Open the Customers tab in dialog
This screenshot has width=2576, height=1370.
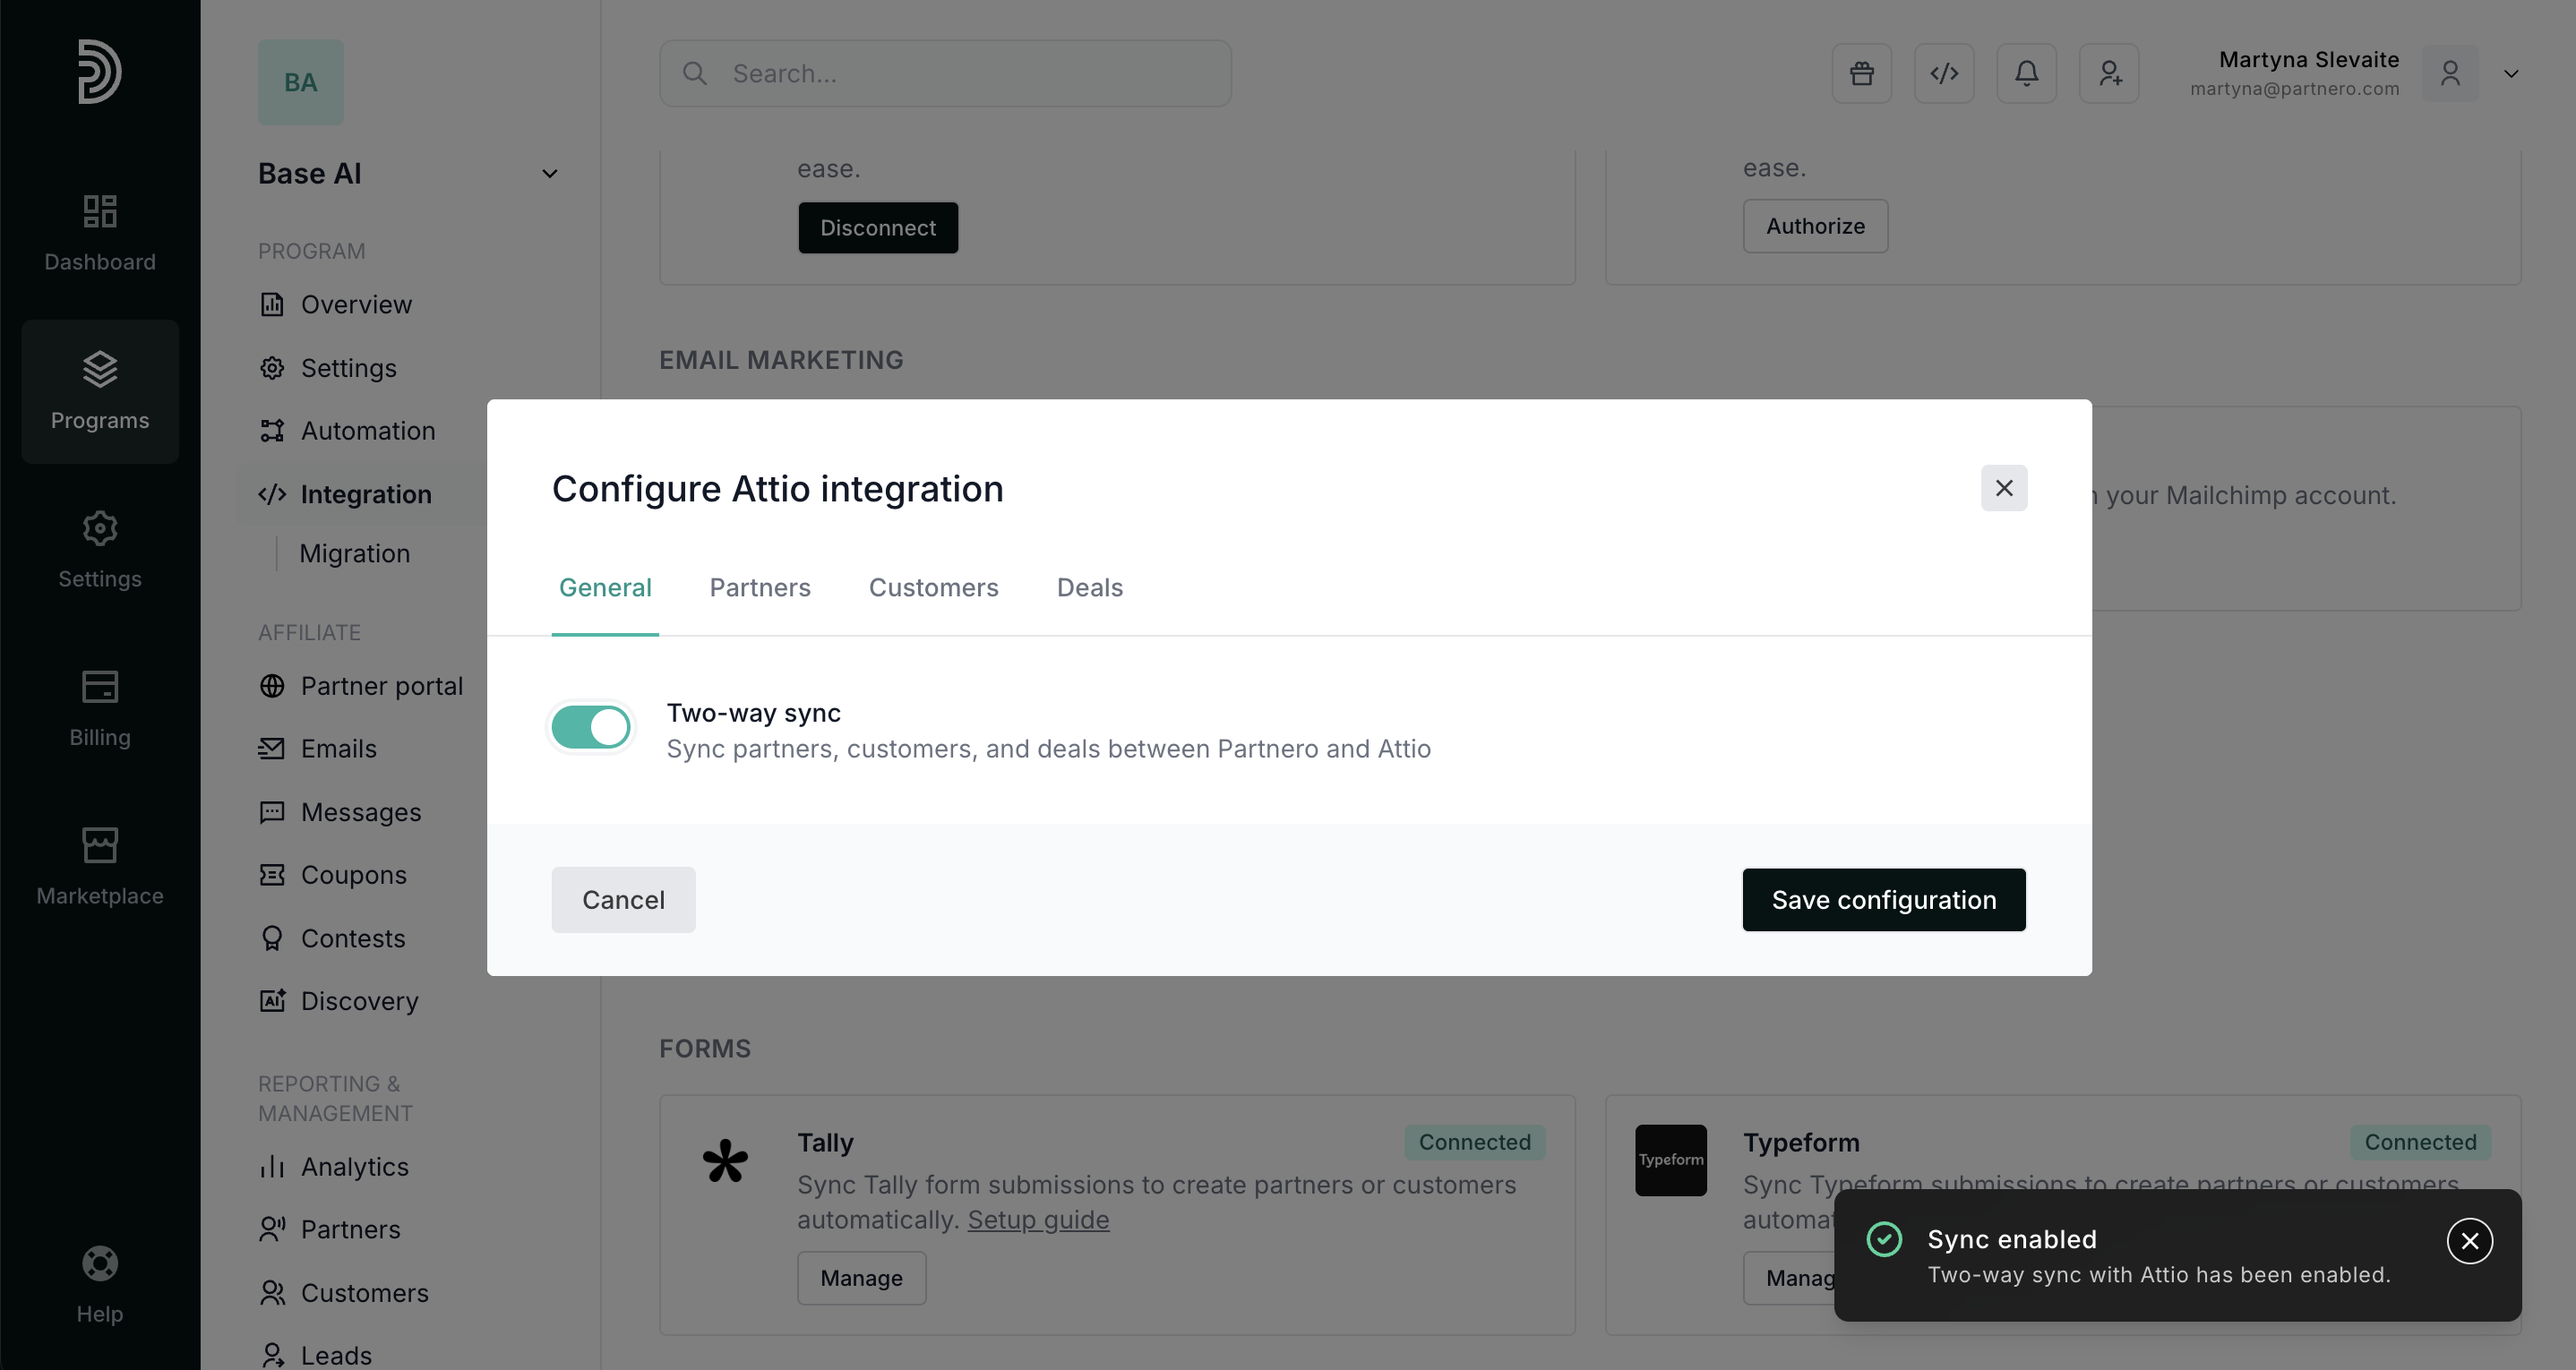[933, 588]
